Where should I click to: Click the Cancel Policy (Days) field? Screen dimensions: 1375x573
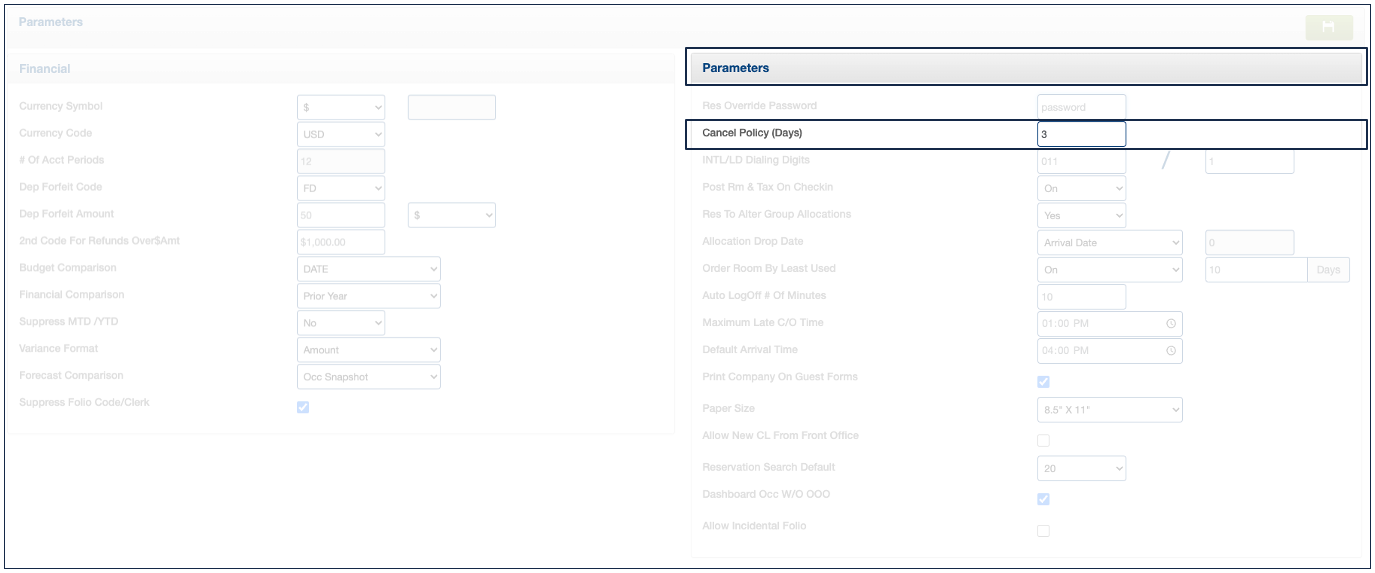[x=1081, y=134]
